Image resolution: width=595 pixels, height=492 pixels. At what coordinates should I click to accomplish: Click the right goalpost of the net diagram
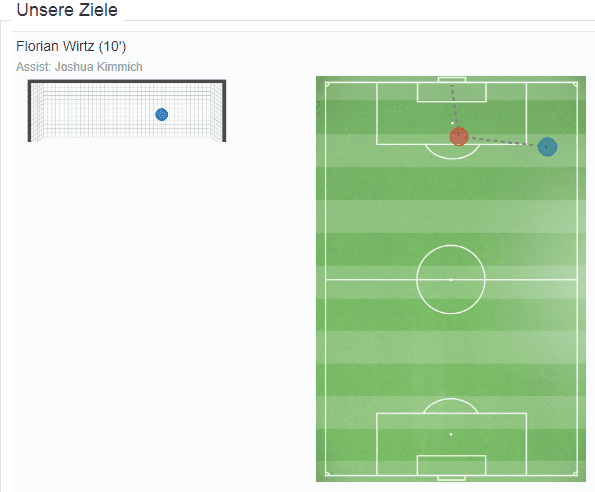click(224, 111)
